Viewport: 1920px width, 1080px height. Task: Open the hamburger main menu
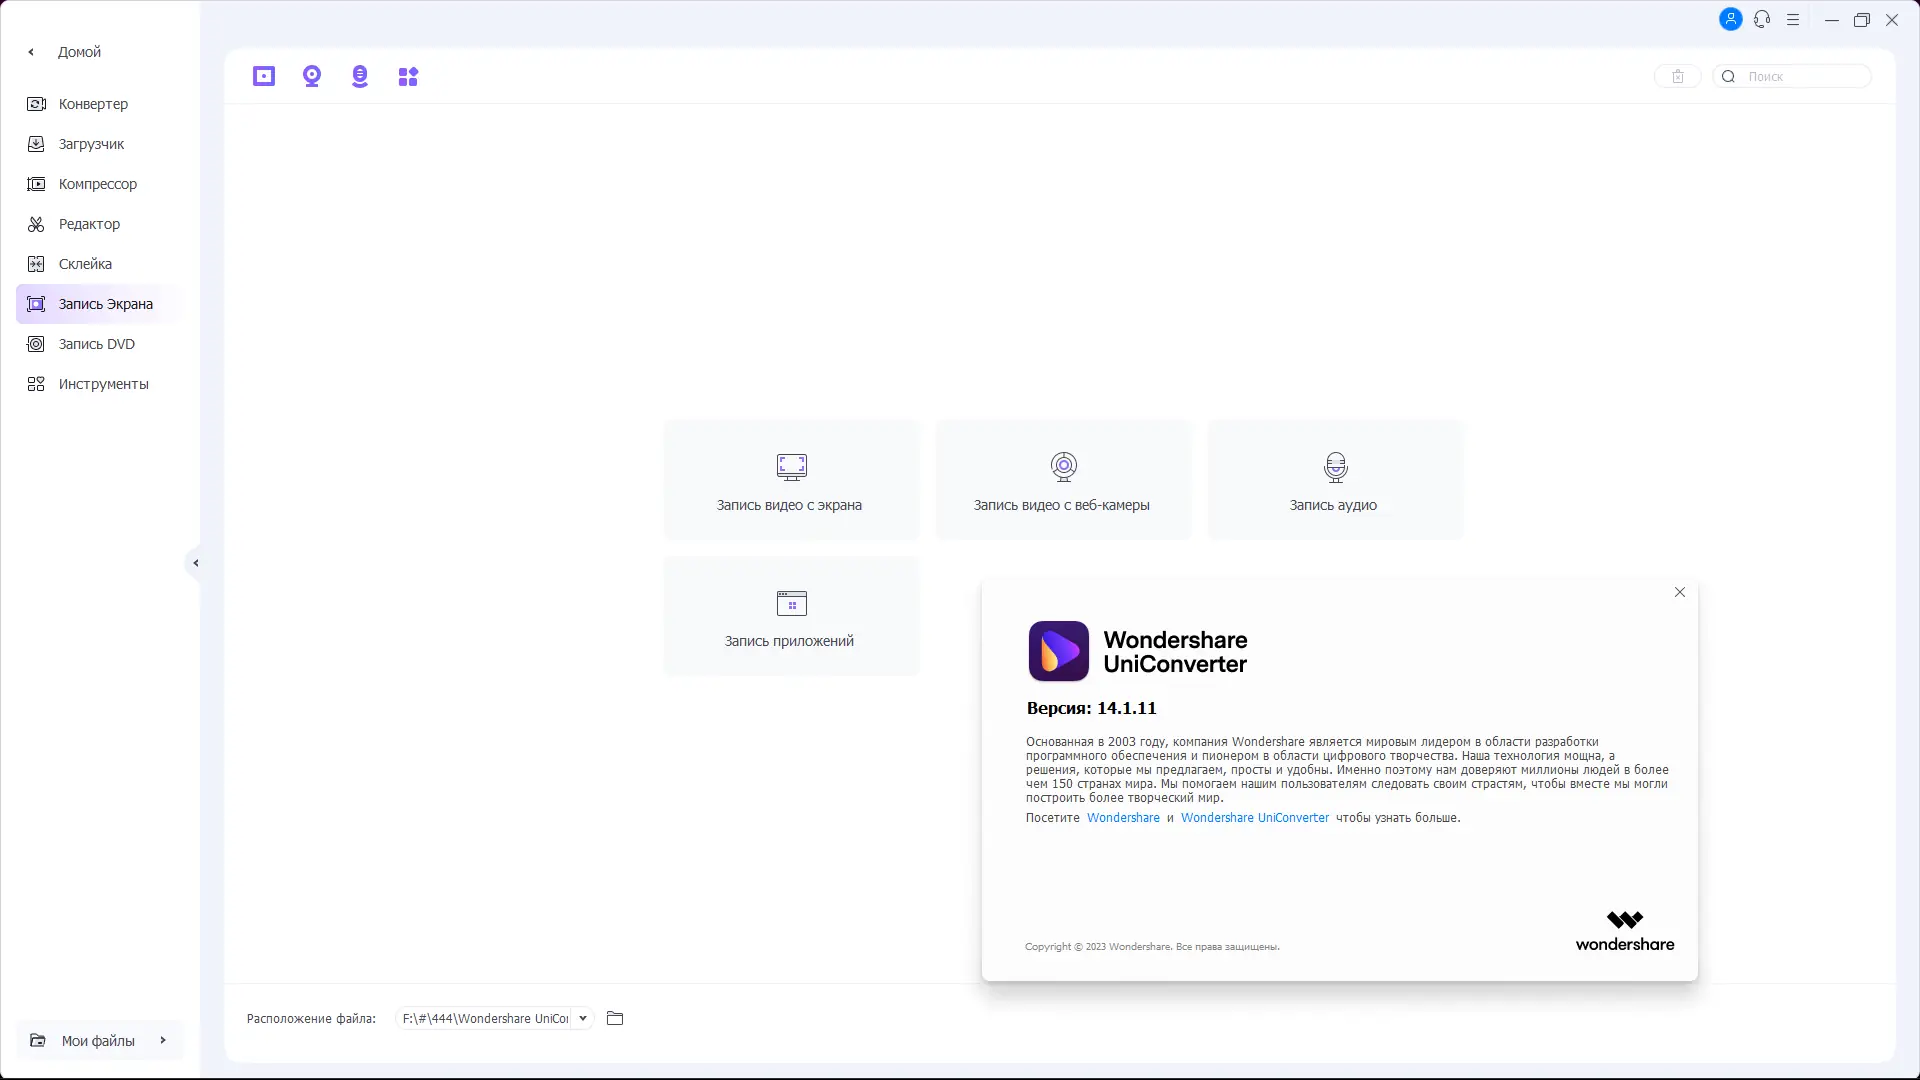click(1793, 19)
